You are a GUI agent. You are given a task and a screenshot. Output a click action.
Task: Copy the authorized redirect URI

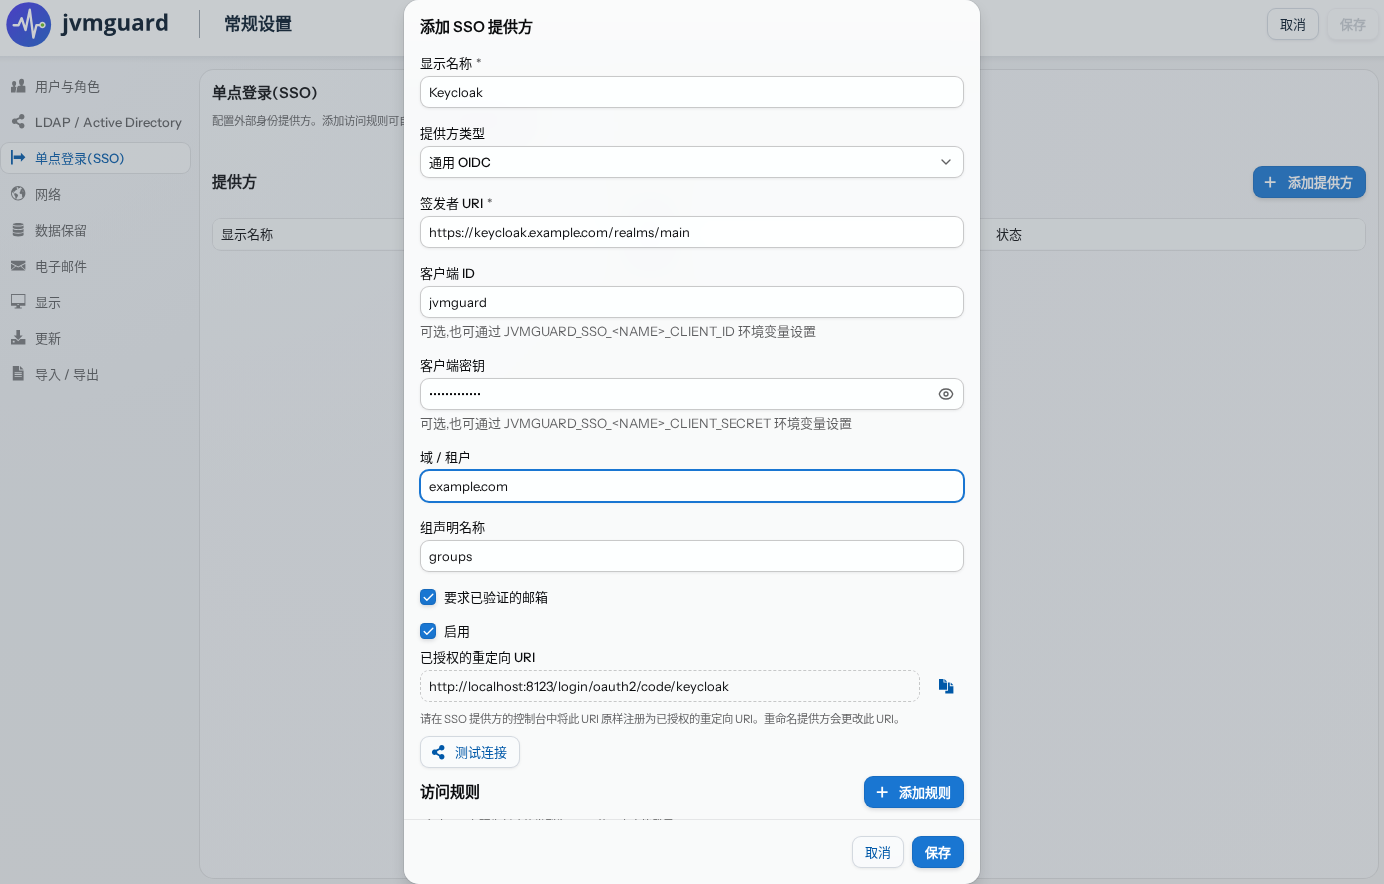pyautogui.click(x=946, y=686)
